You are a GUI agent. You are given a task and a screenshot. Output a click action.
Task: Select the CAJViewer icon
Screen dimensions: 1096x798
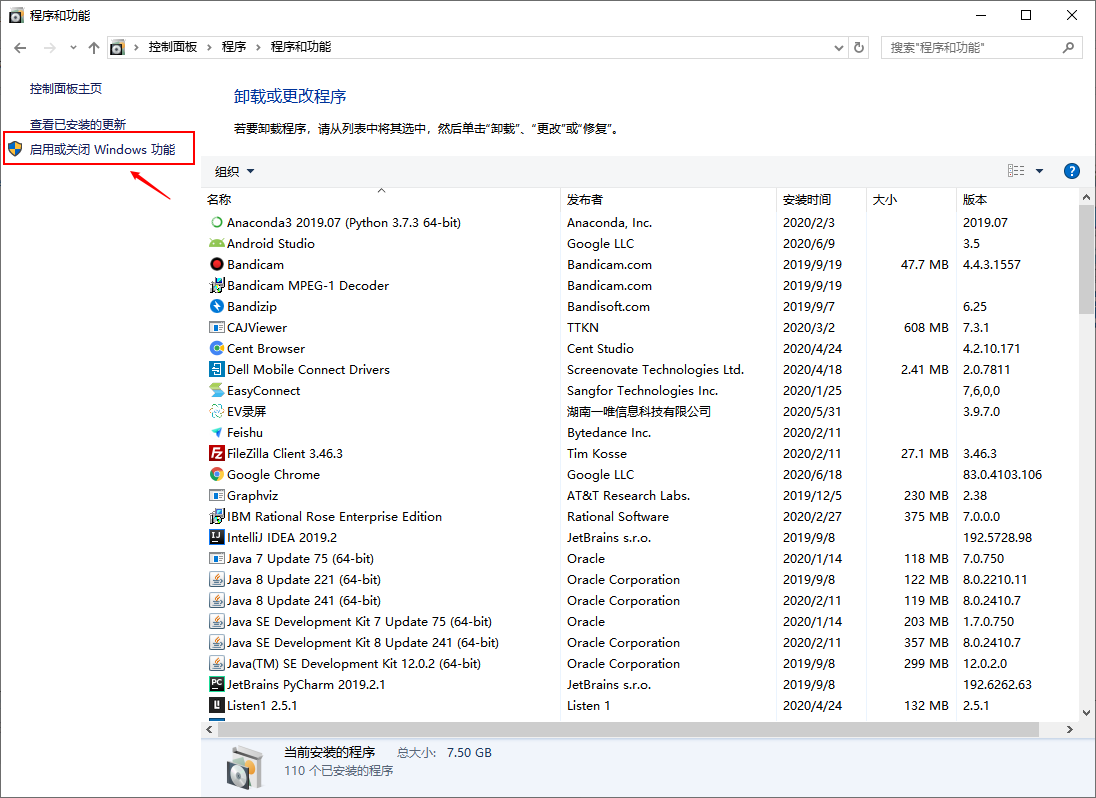[217, 327]
